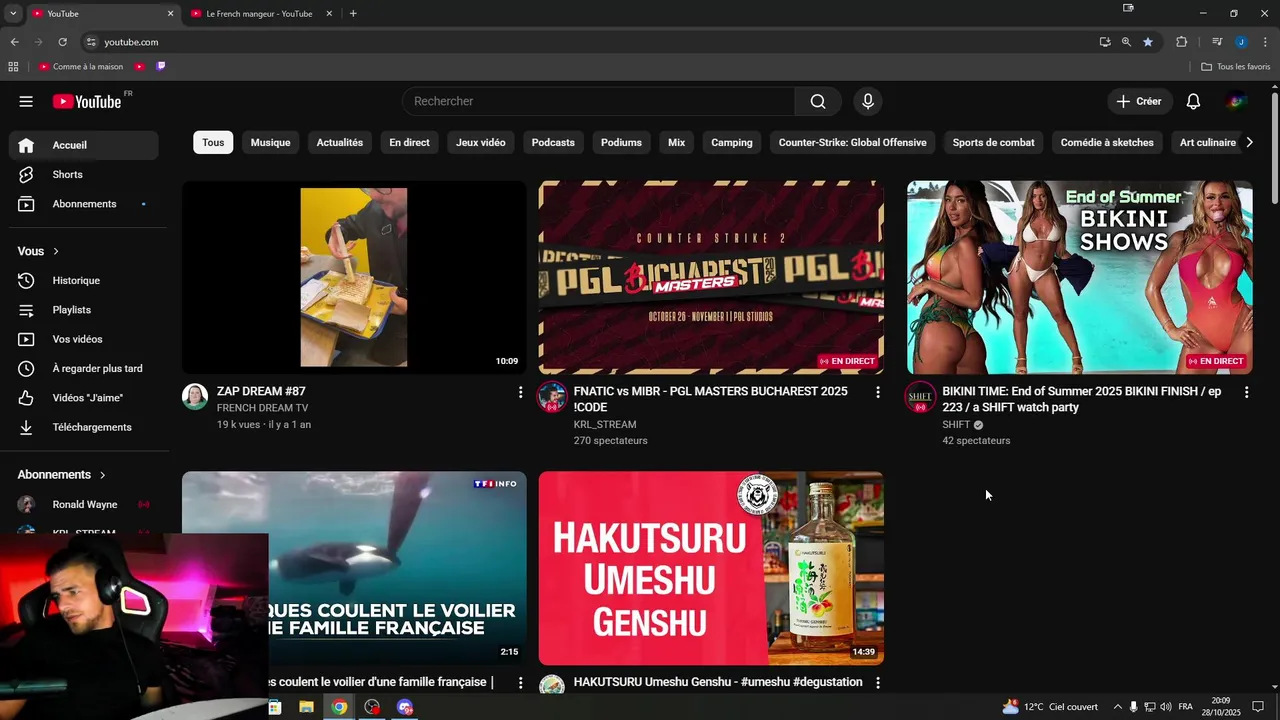Image resolution: width=1280 pixels, height=720 pixels.
Task: Open the PGL Masters Bucharest thumbnail
Action: pyautogui.click(x=711, y=277)
